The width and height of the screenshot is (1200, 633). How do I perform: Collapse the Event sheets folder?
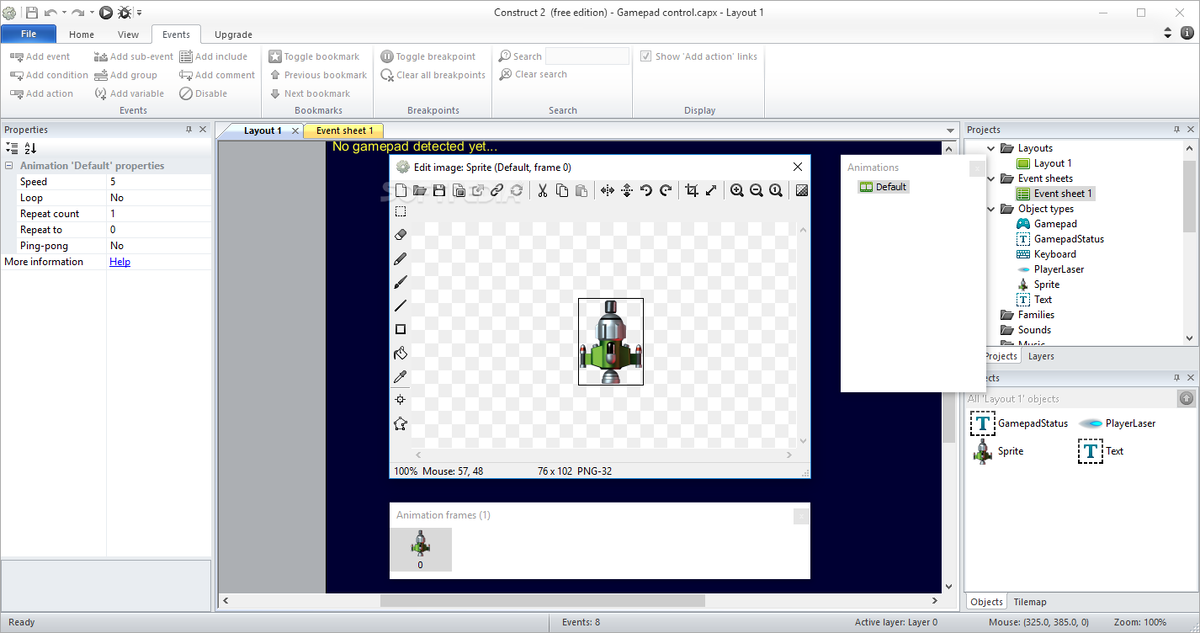[992, 178]
